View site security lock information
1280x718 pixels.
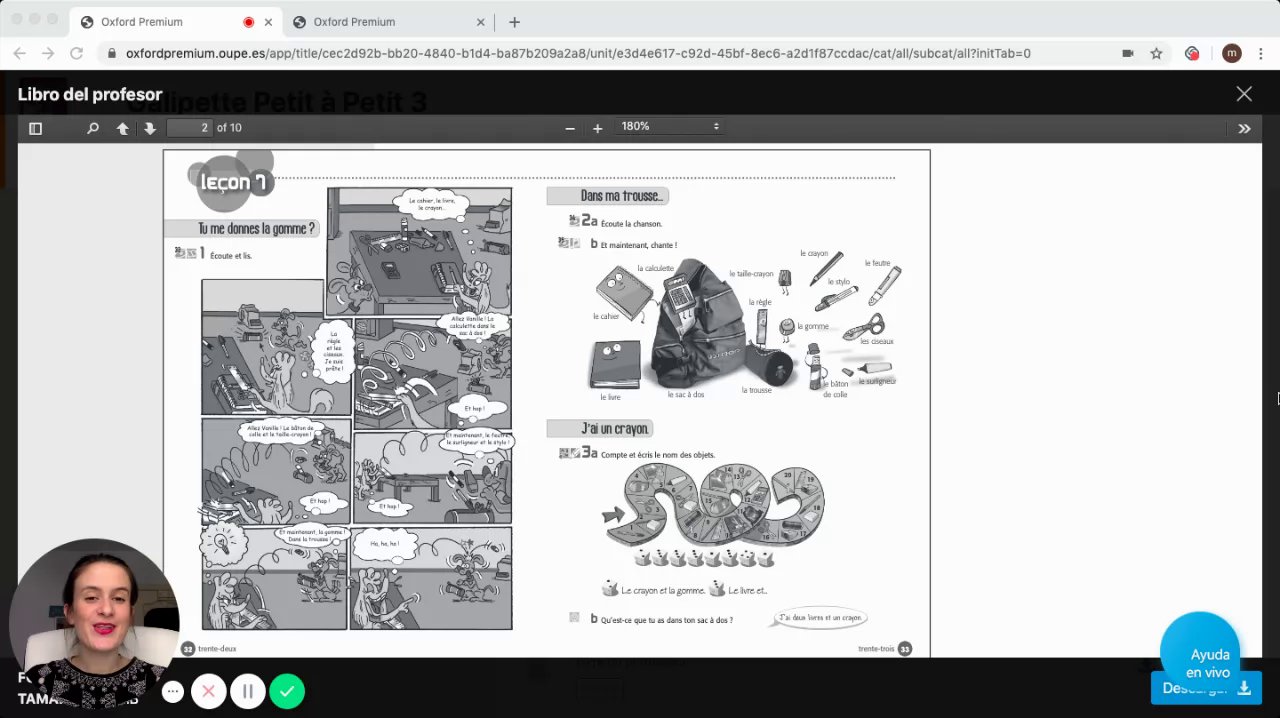coord(112,53)
